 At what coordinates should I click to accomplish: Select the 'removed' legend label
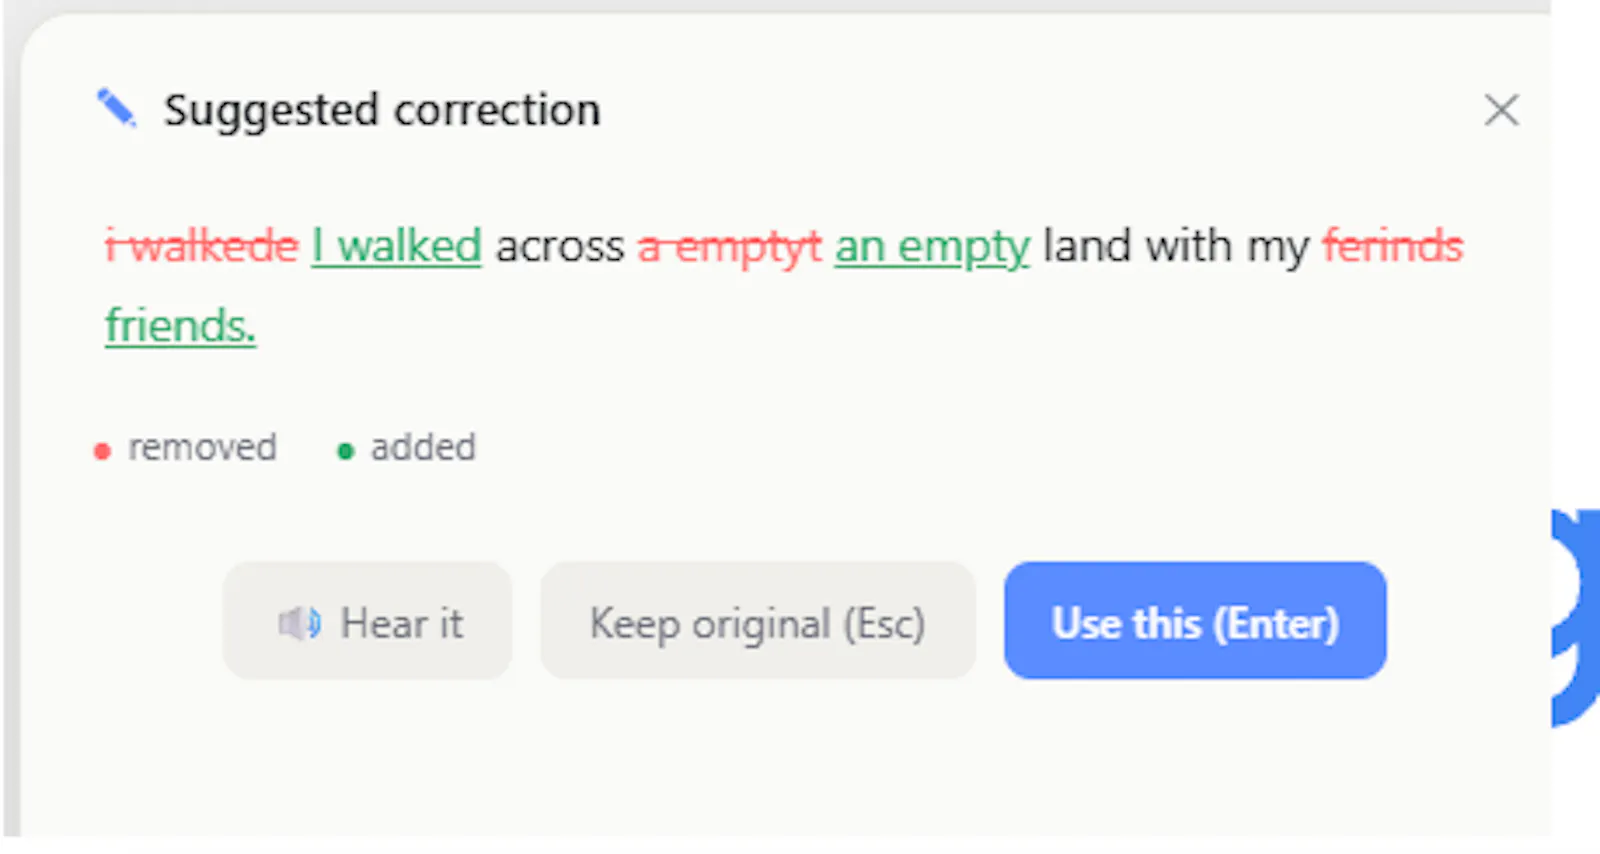point(202,447)
